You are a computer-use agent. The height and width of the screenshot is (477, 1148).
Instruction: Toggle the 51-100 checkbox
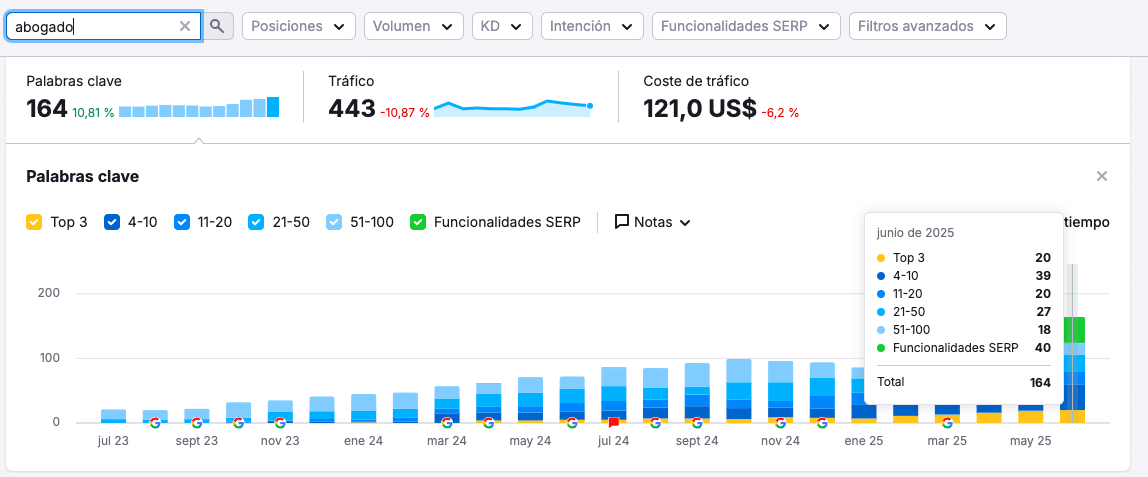(333, 222)
